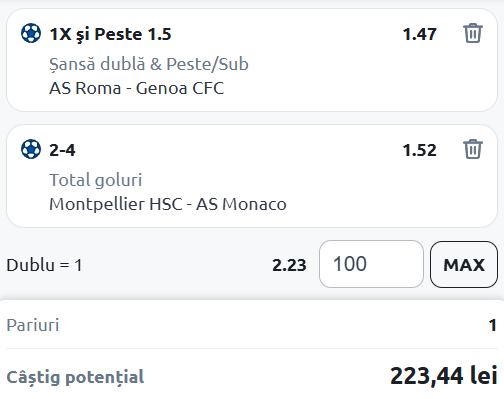Open the AS Roma - Genoa CFC match

click(137, 88)
